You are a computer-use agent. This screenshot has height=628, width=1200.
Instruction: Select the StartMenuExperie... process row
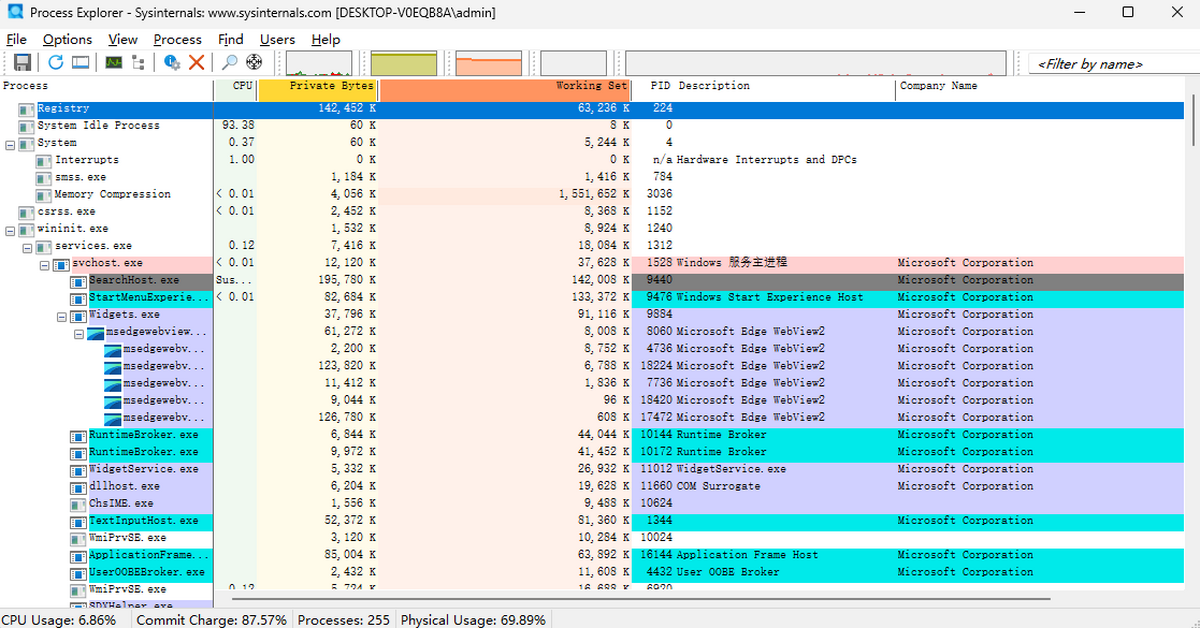[x=592, y=298]
